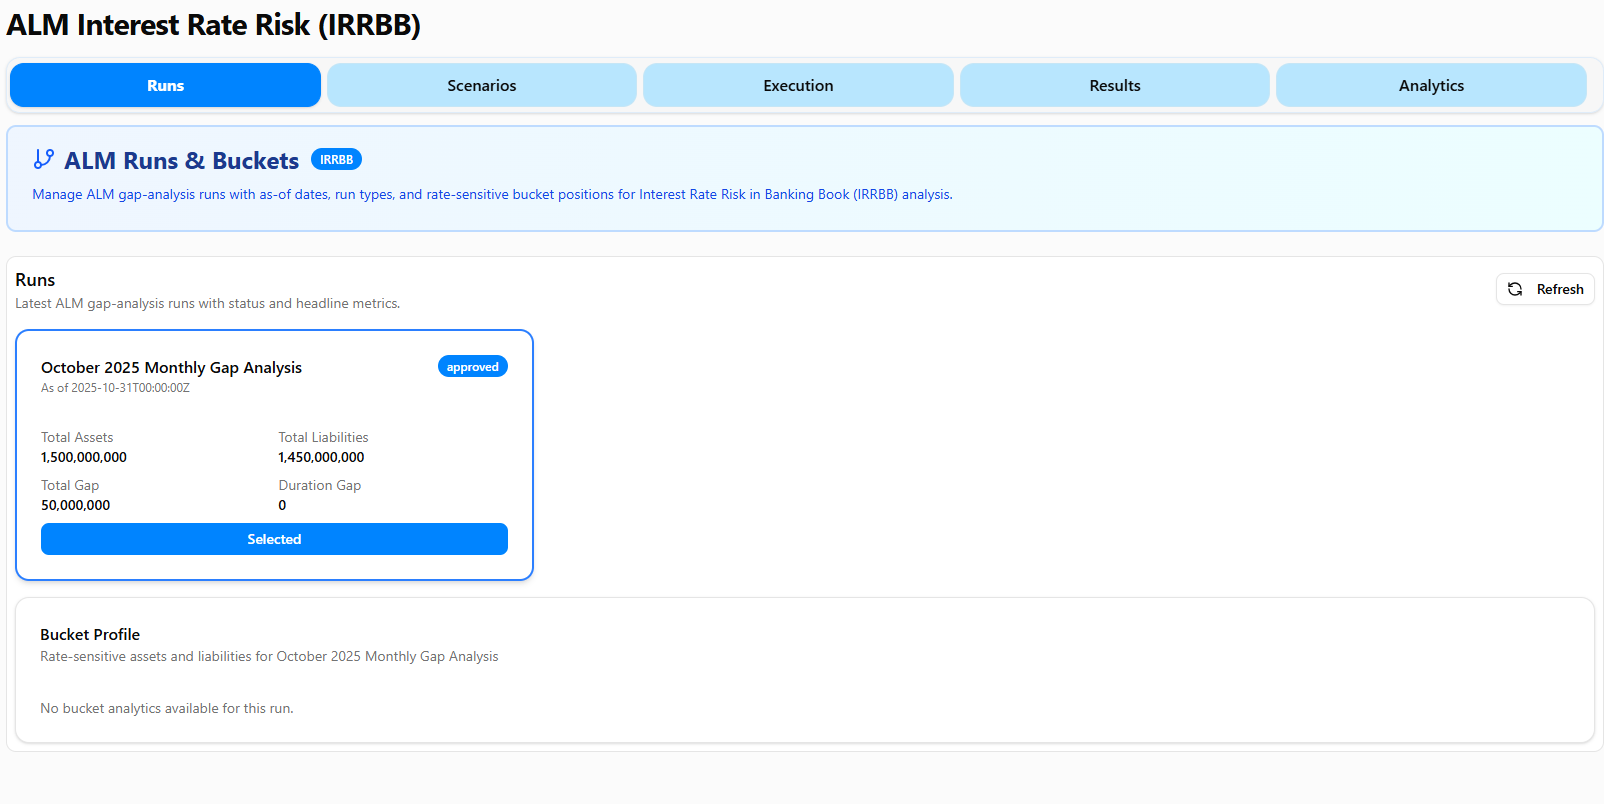The height and width of the screenshot is (804, 1604).
Task: Click the IRRBB badge
Action: (x=336, y=160)
